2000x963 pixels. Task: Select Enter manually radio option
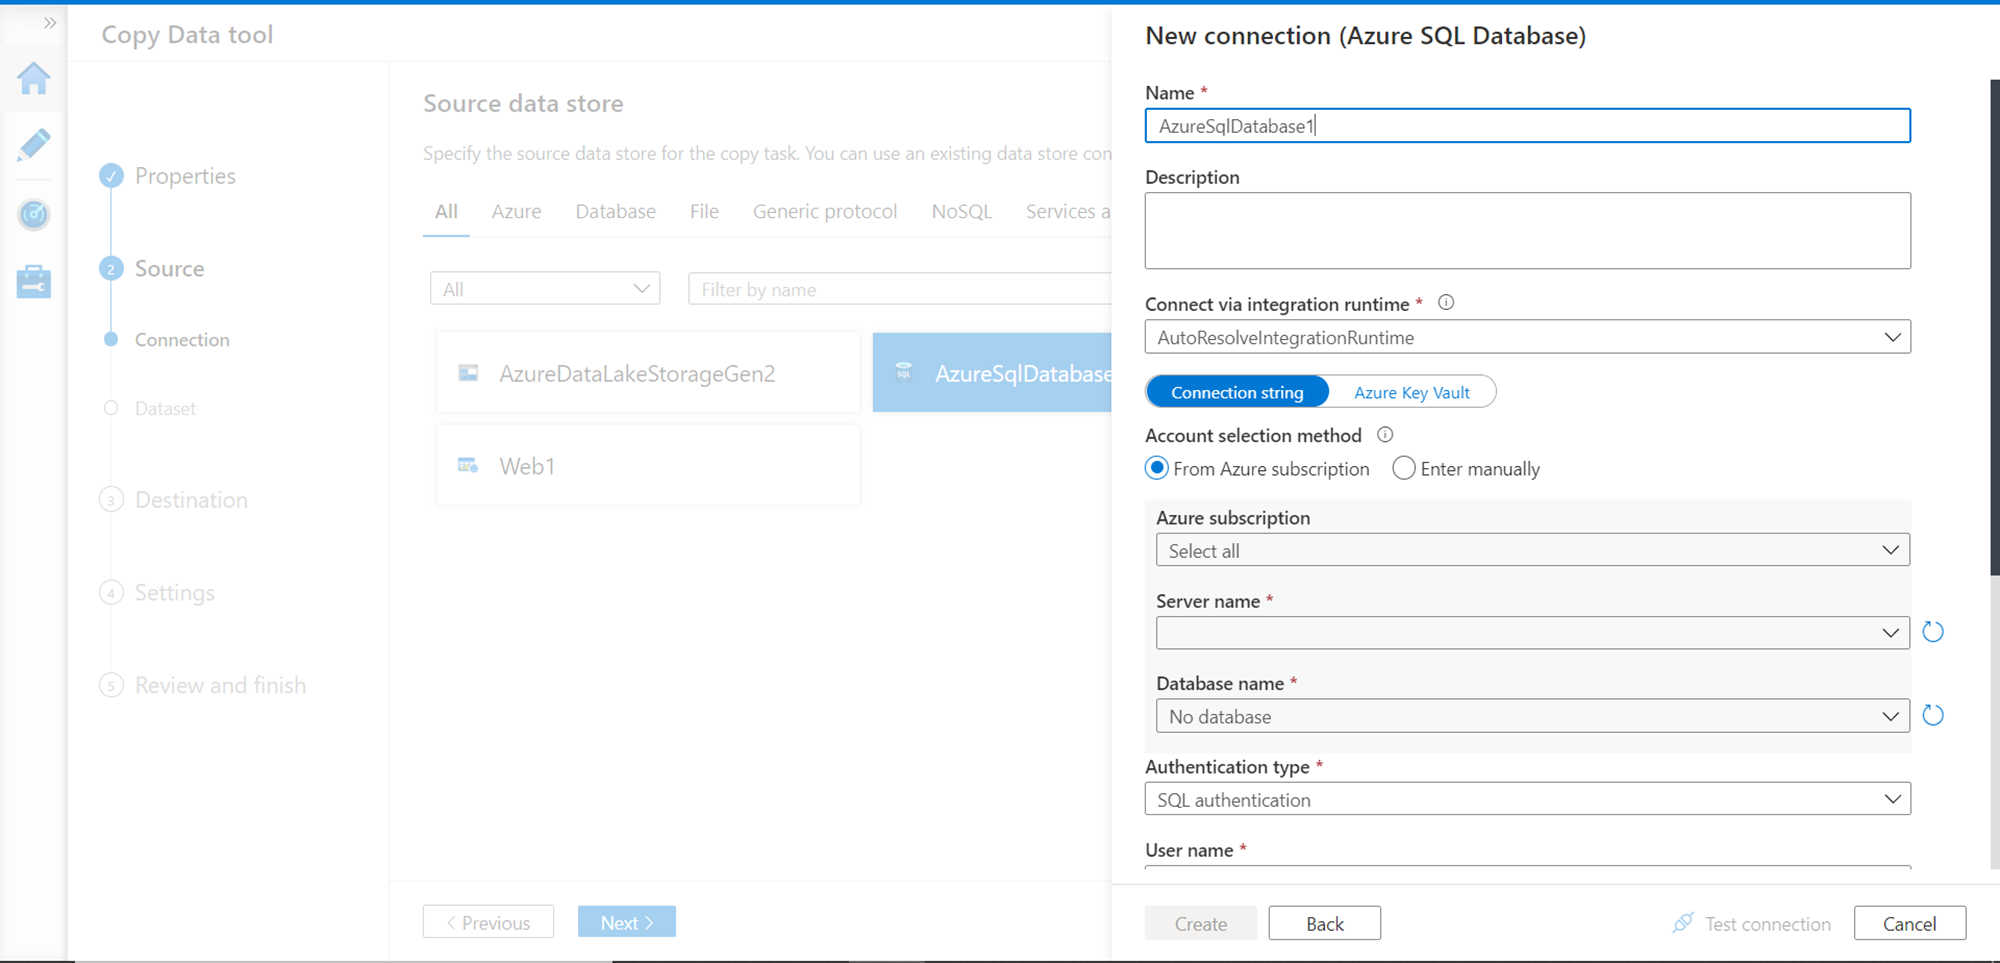coord(1404,468)
